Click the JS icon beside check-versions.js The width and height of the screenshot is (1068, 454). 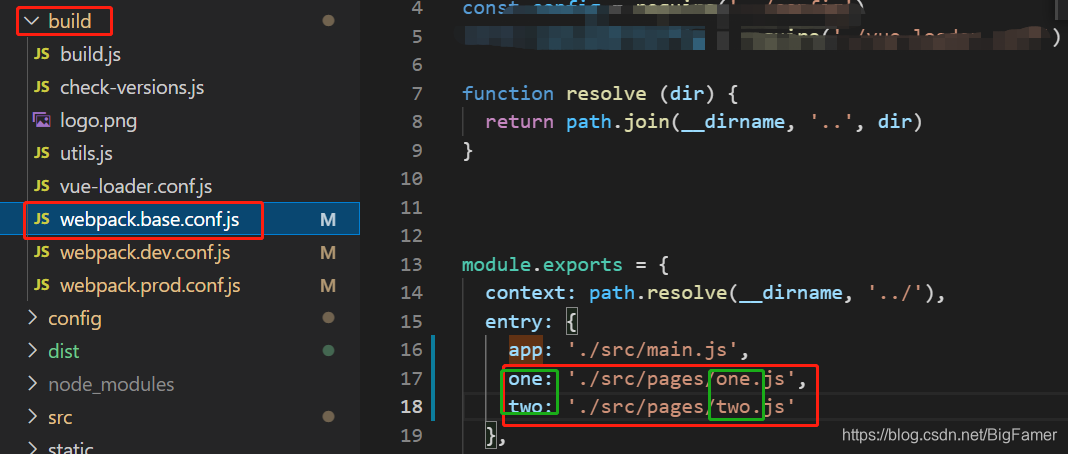point(42,87)
